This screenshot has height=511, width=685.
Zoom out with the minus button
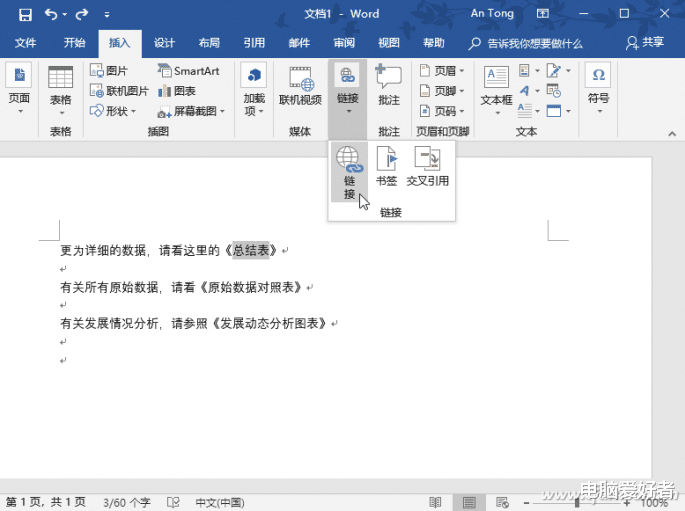coord(526,503)
